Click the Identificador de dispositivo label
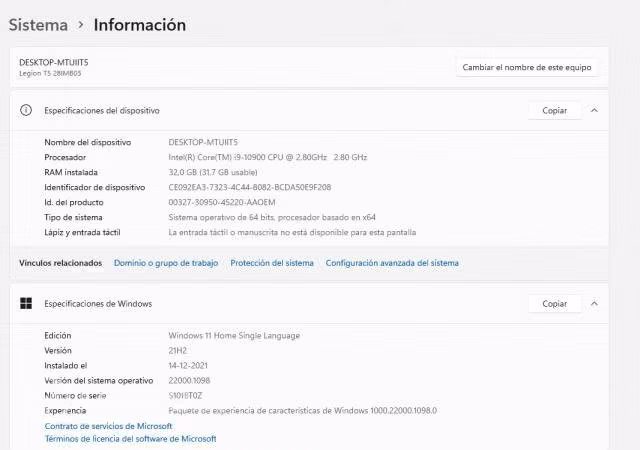 [x=95, y=187]
